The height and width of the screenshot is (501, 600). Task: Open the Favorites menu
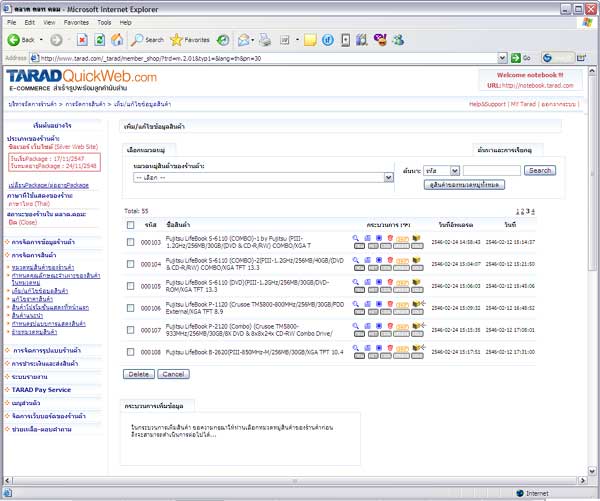[x=76, y=23]
